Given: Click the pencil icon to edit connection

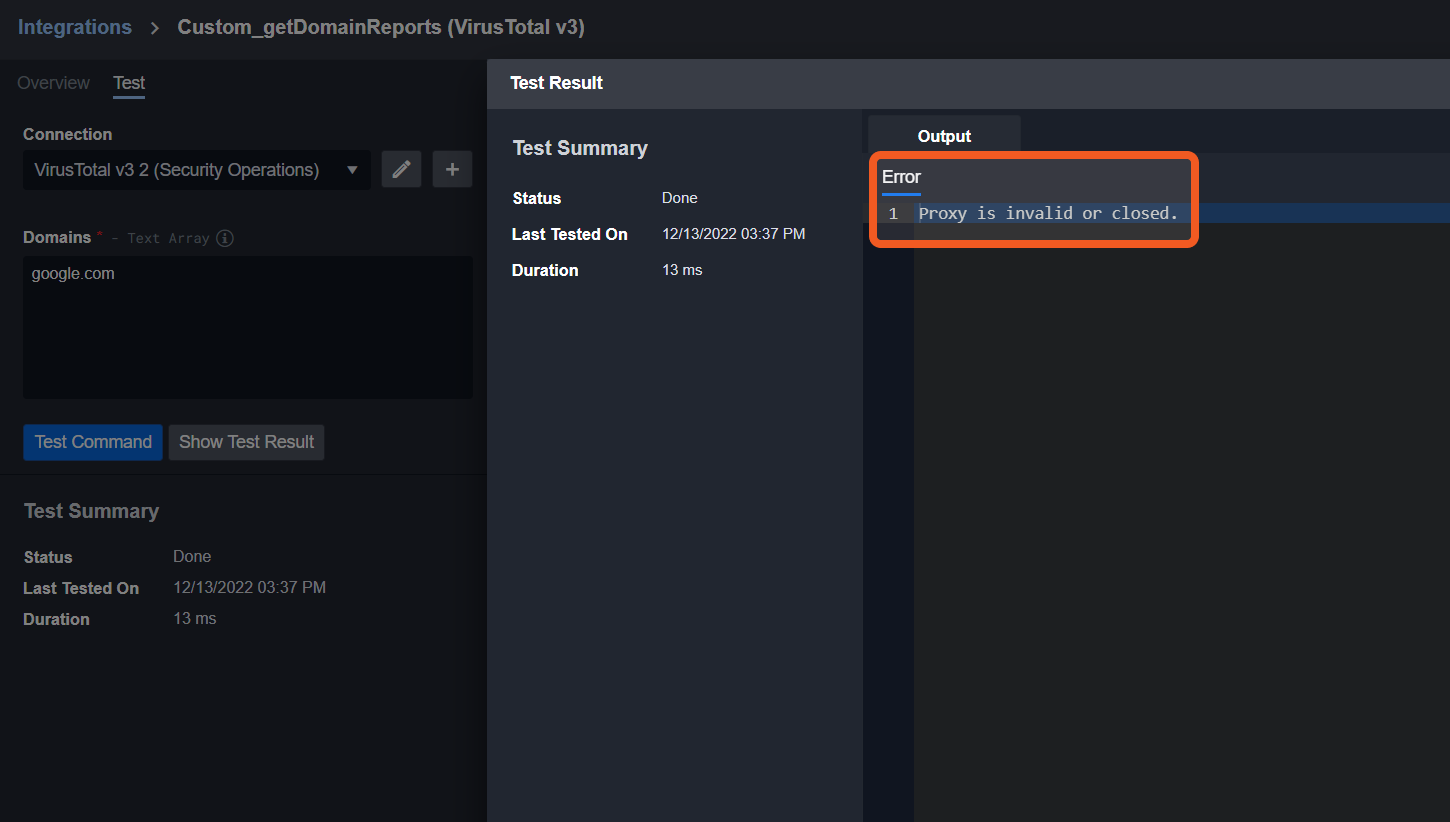Looking at the screenshot, I should point(401,170).
